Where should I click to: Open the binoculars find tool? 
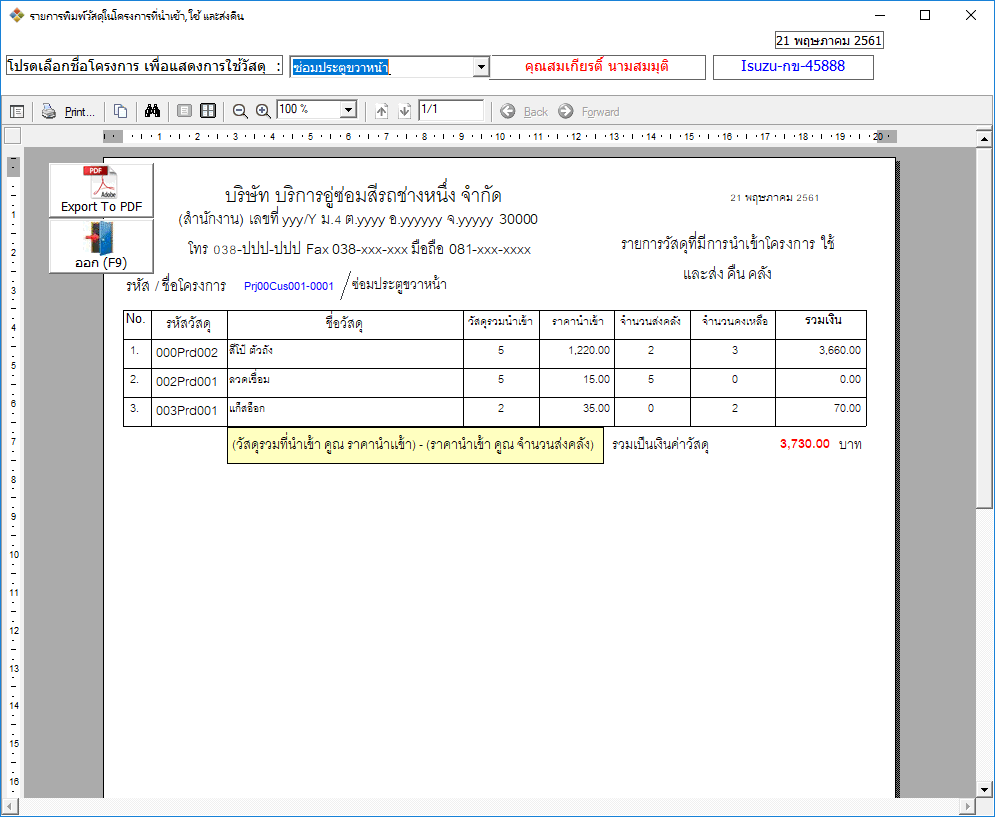pos(152,111)
